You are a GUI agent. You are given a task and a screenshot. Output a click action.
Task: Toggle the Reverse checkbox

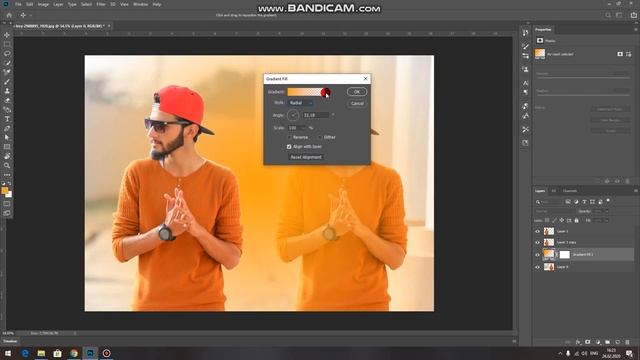click(x=289, y=138)
